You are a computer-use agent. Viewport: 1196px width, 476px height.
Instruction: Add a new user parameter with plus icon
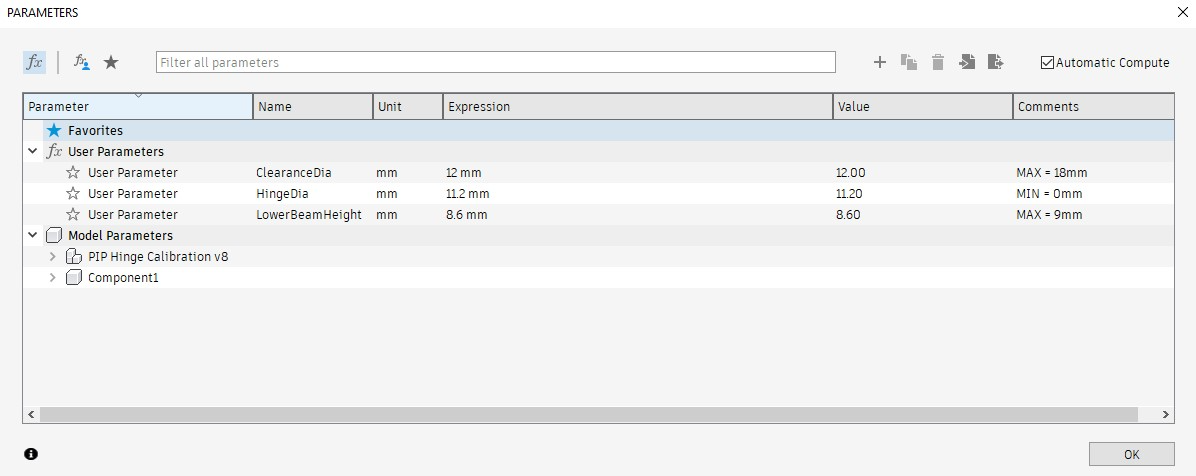(x=879, y=63)
